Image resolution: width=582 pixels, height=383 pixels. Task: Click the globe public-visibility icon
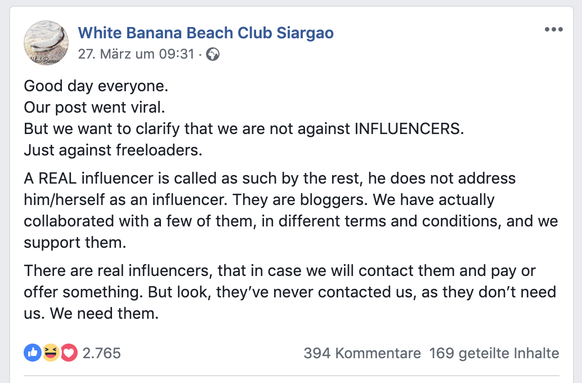[213, 54]
